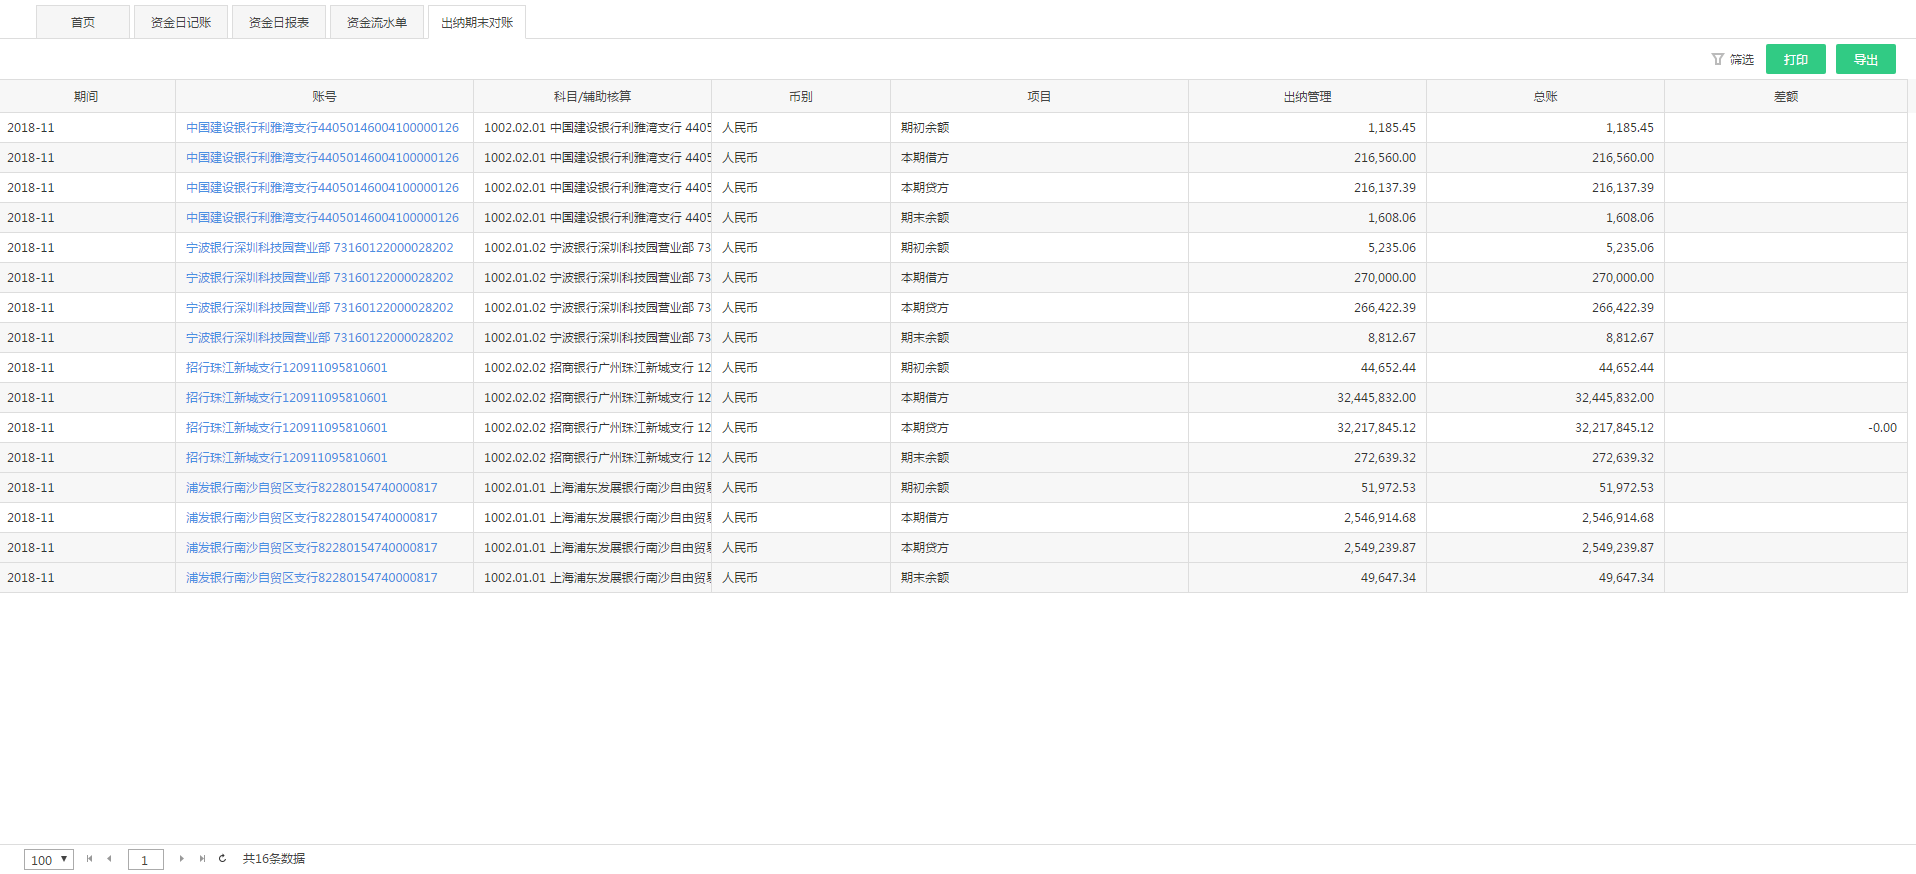
Task: Open the 资金流水单 tab
Action: [377, 22]
